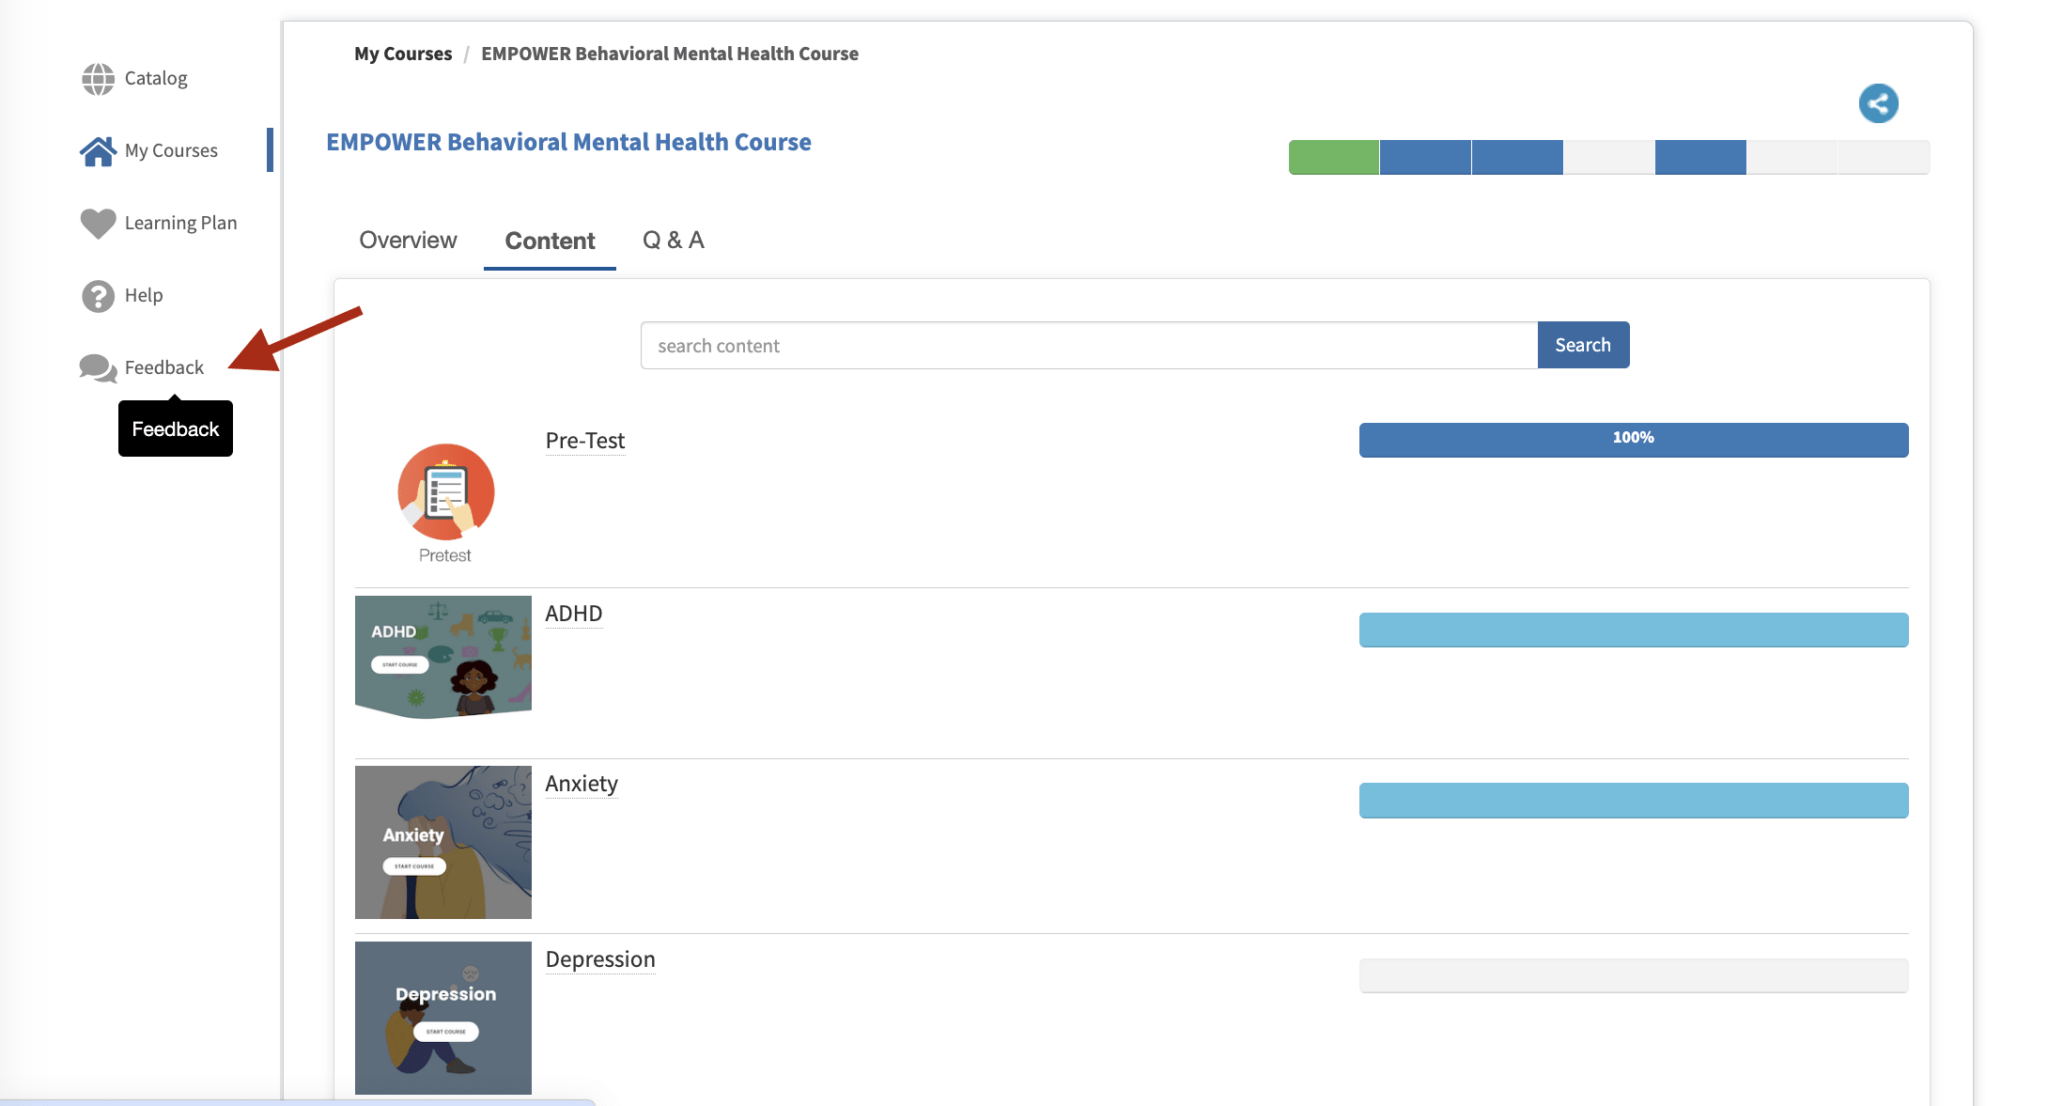Click the EMPOWER course breadcrumb text

tap(670, 53)
